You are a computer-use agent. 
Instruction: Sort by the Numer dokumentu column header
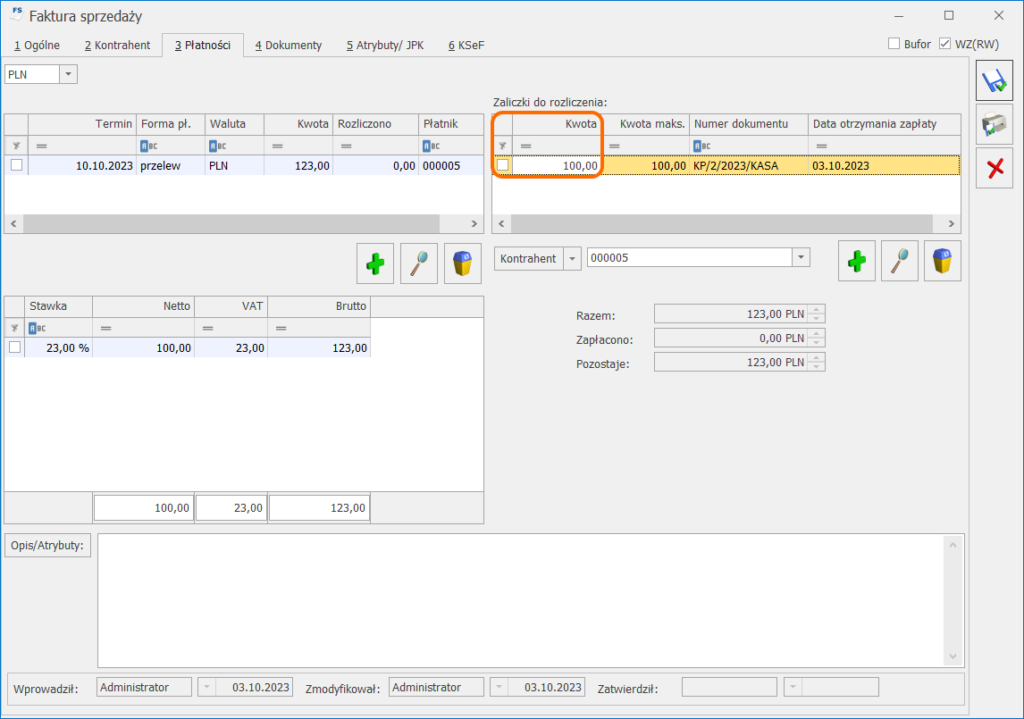[x=748, y=124]
